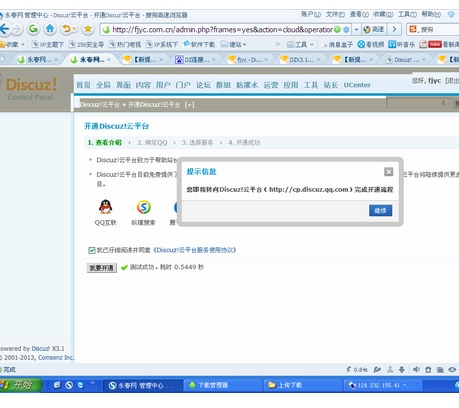459x408 pixels.
Task: Click the speaker volume icon in status bar
Action: click(x=416, y=369)
